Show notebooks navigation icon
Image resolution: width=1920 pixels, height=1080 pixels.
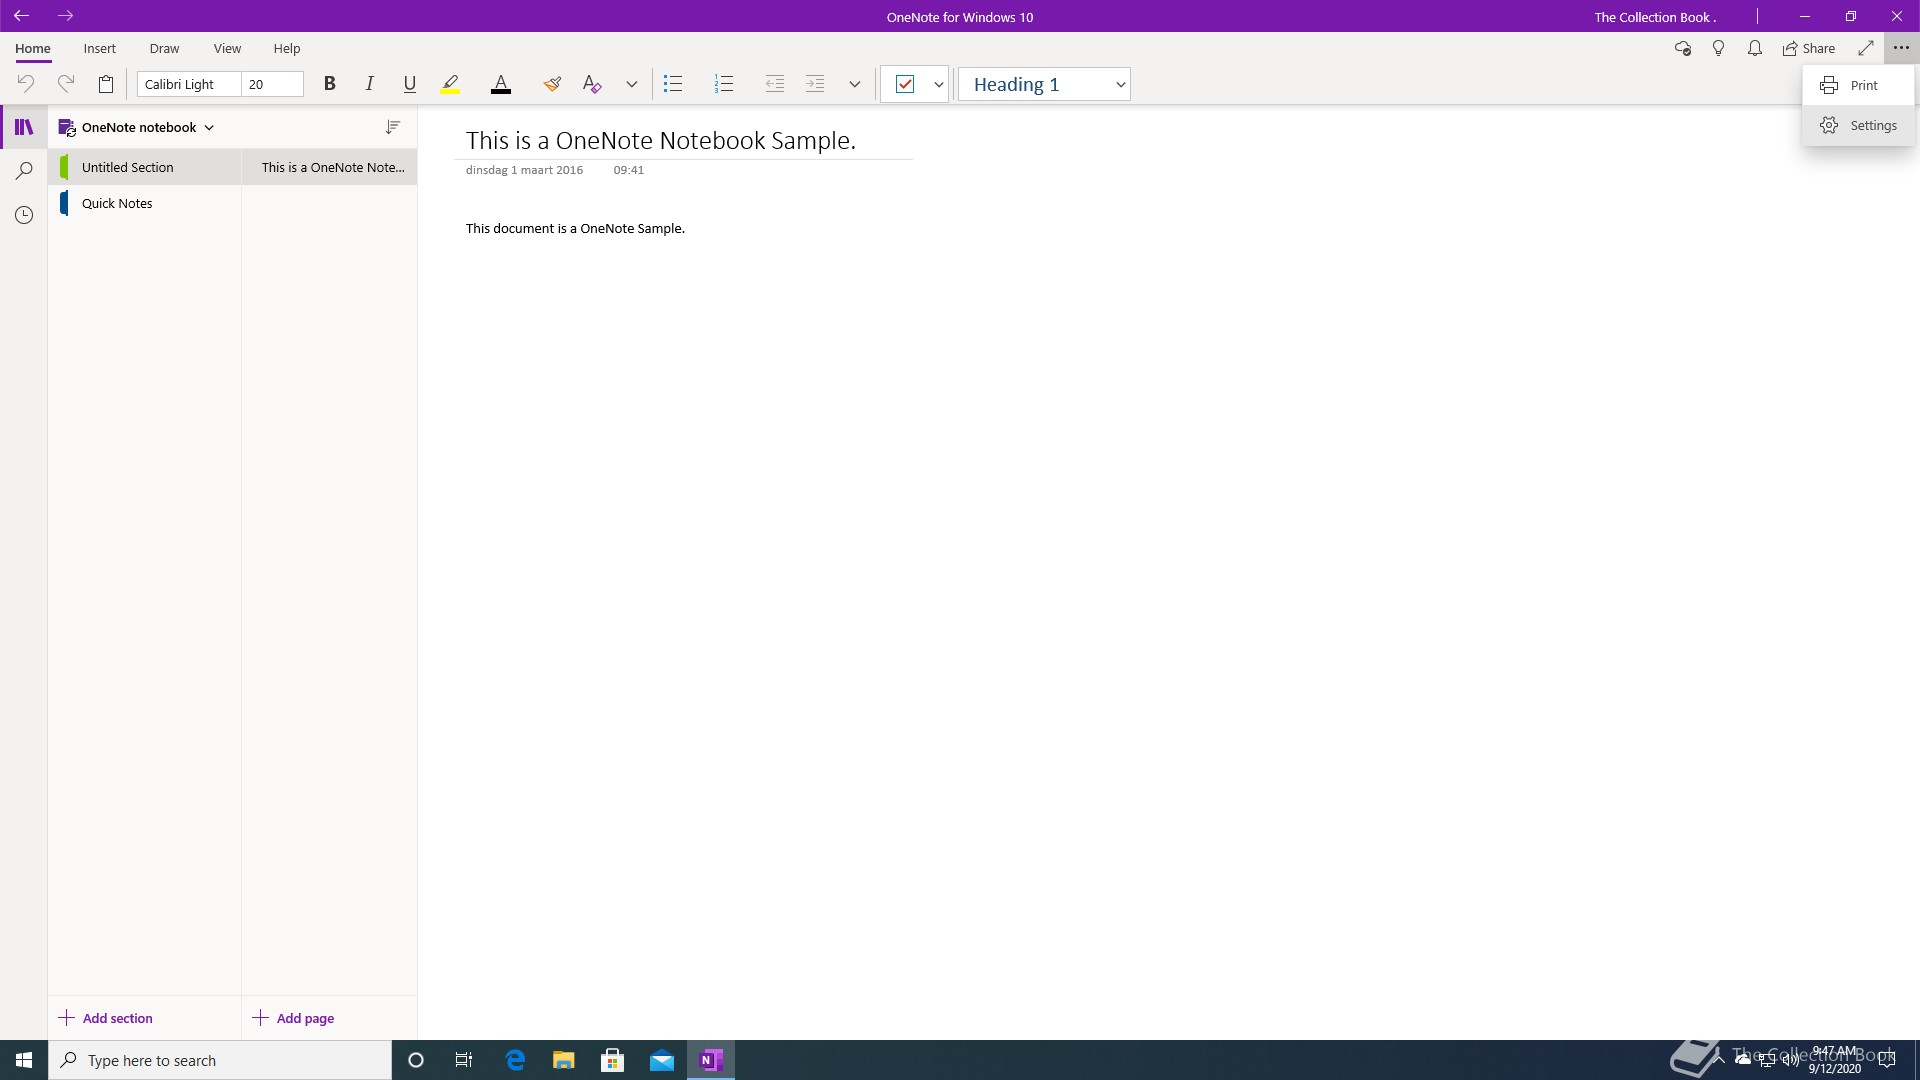point(24,127)
